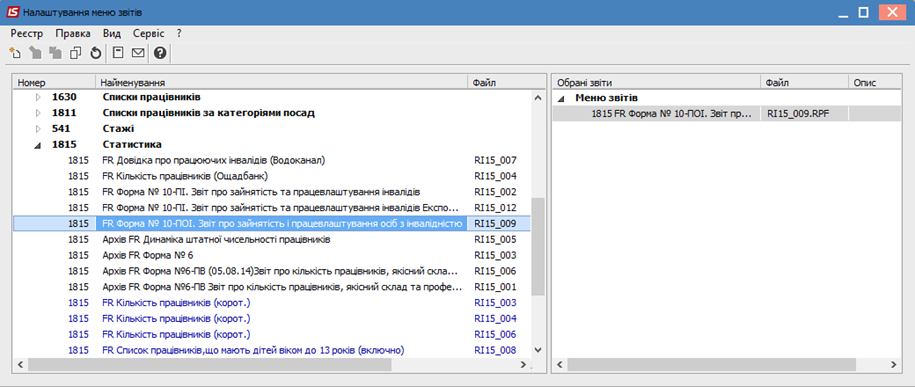Click file cell RI15_012
This screenshot has height=387, width=915.
click(x=496, y=207)
